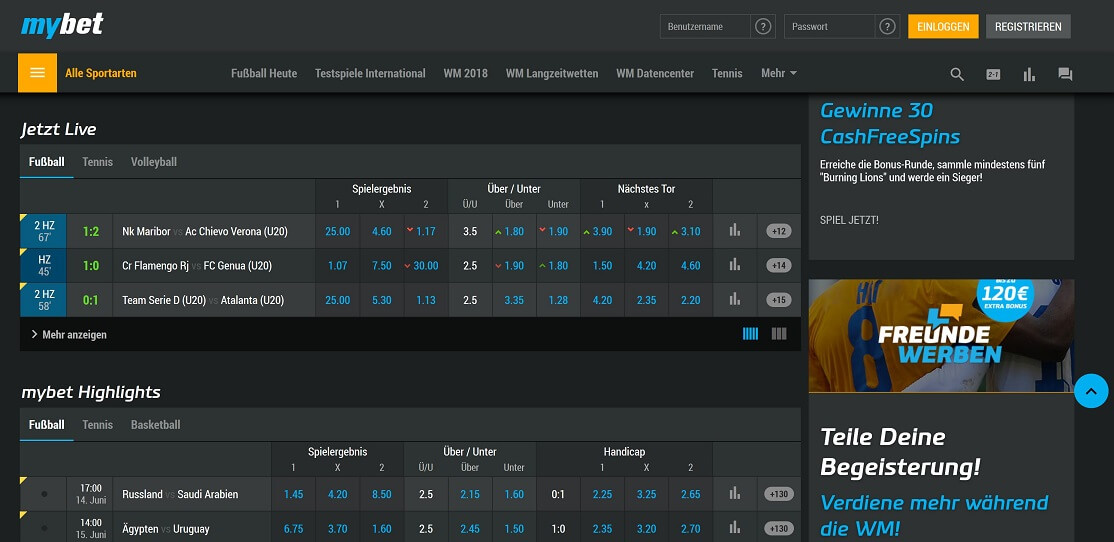Switch to four-column odds view
1114x542 pixels.
point(750,334)
